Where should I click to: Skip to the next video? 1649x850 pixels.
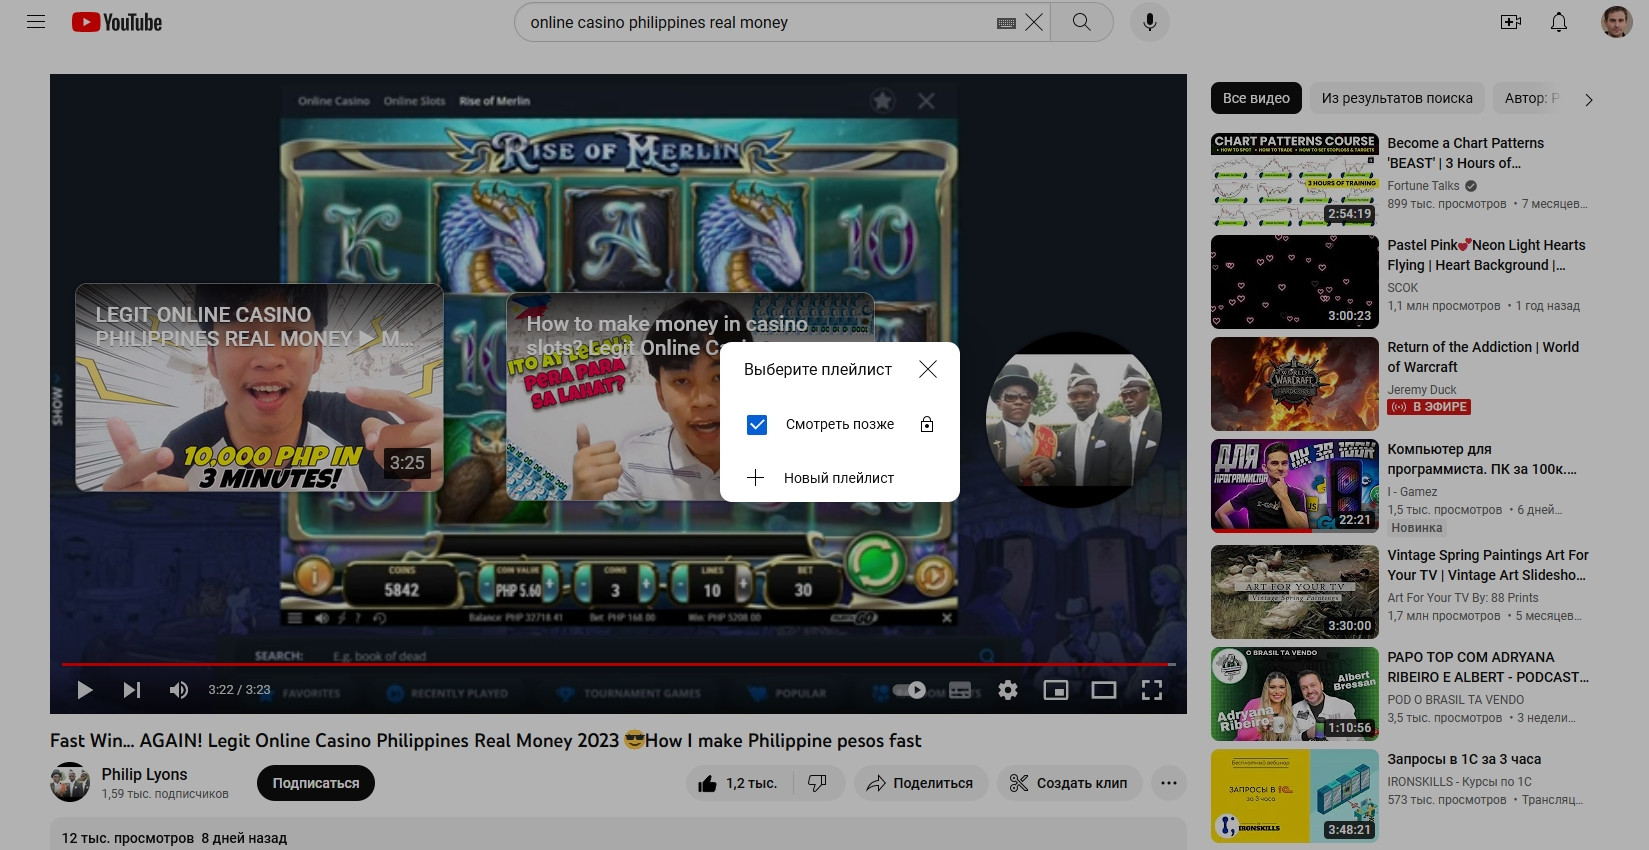pos(132,690)
